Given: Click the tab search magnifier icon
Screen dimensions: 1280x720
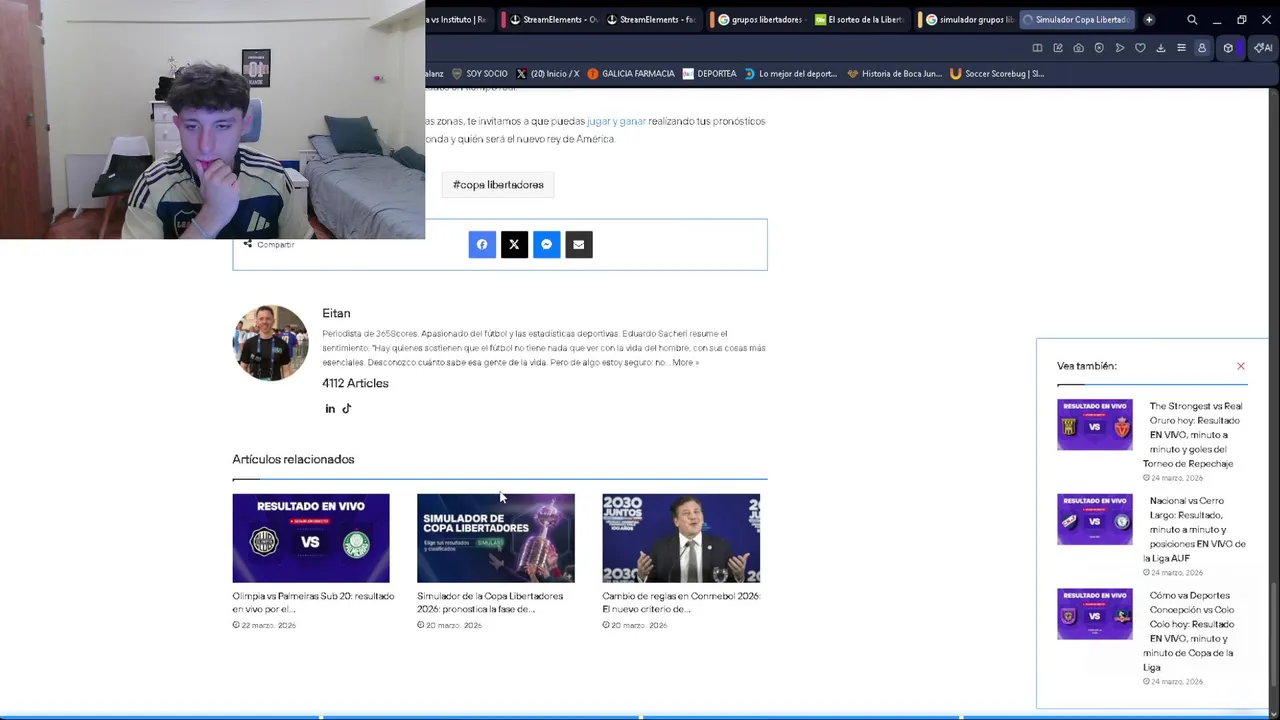Looking at the screenshot, I should pos(1192,19).
